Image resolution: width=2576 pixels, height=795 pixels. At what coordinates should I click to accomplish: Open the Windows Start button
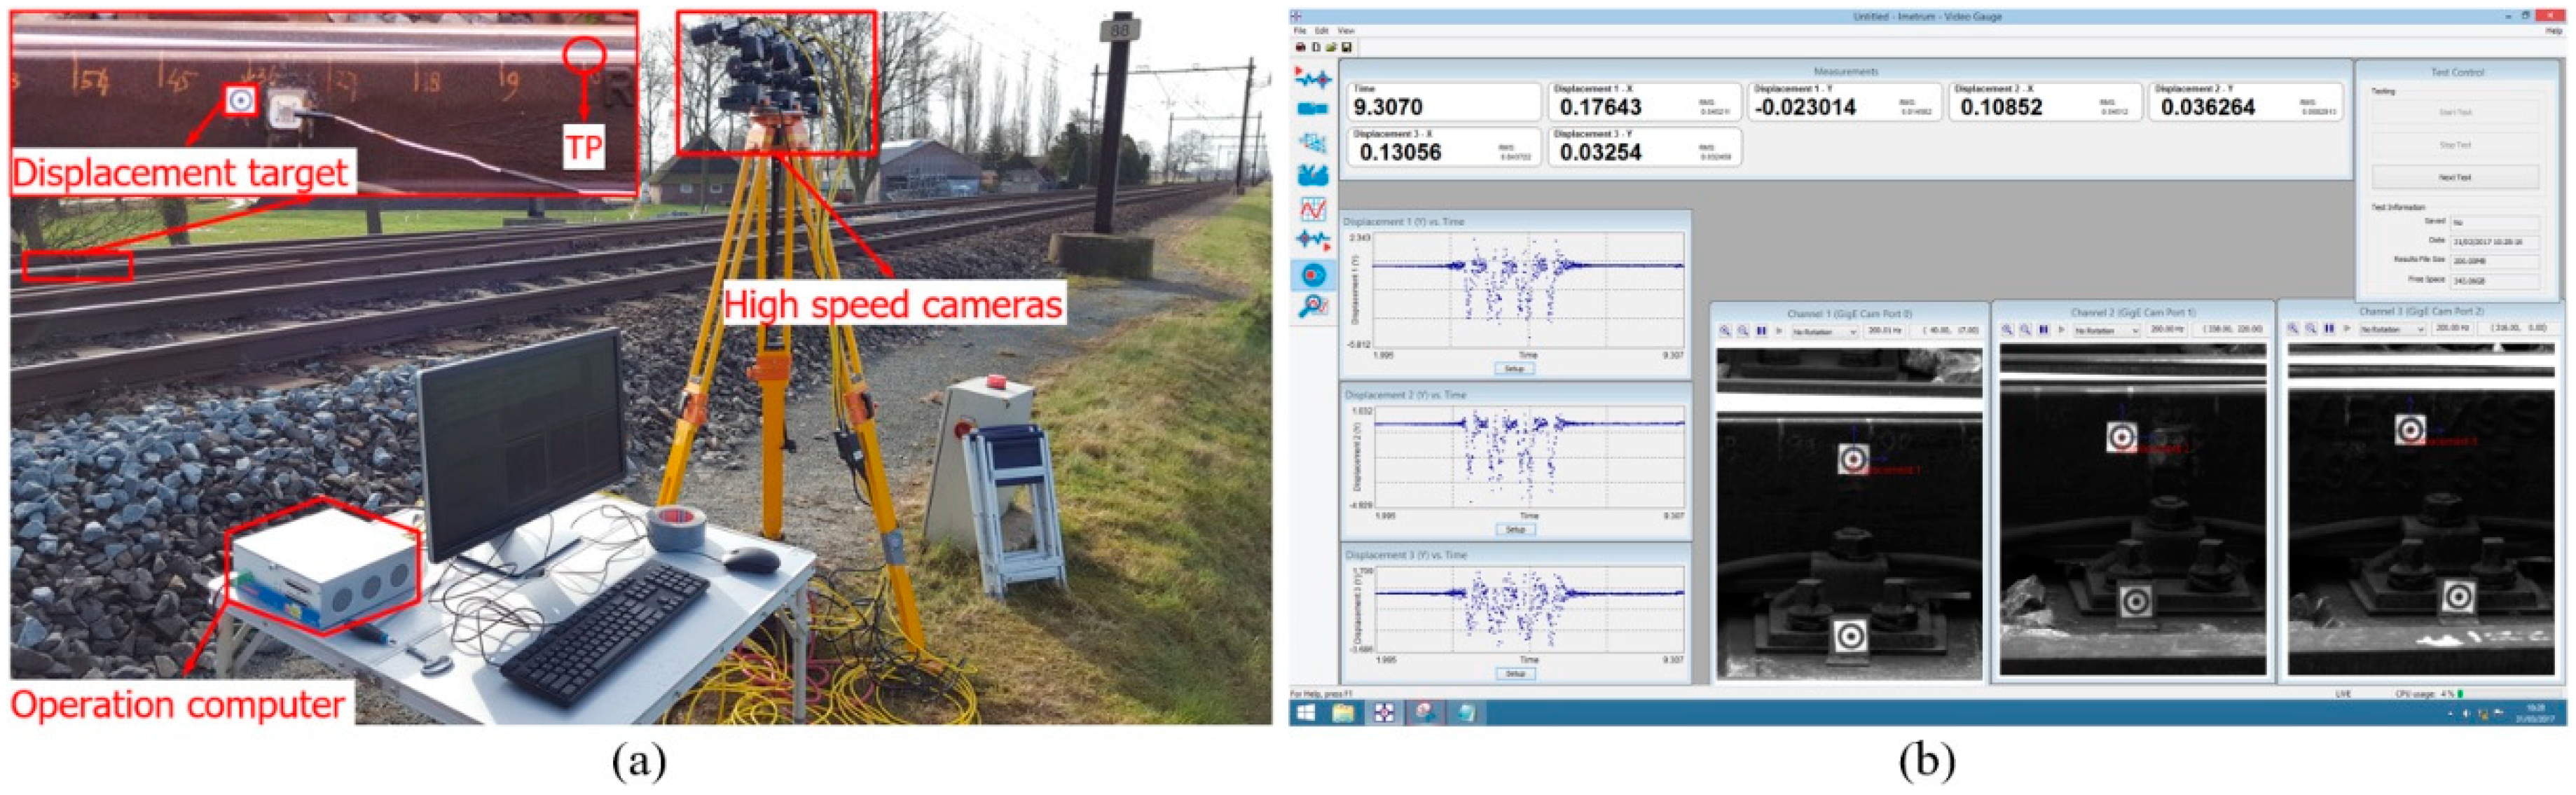tap(1305, 712)
